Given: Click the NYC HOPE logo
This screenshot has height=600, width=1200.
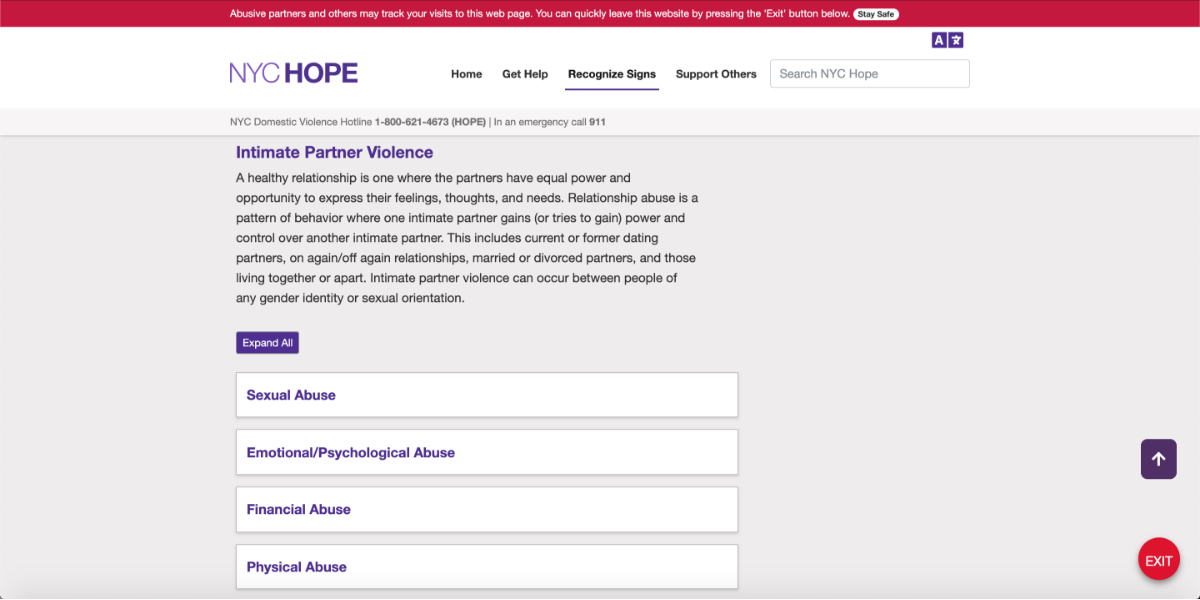Looking at the screenshot, I should [x=294, y=72].
